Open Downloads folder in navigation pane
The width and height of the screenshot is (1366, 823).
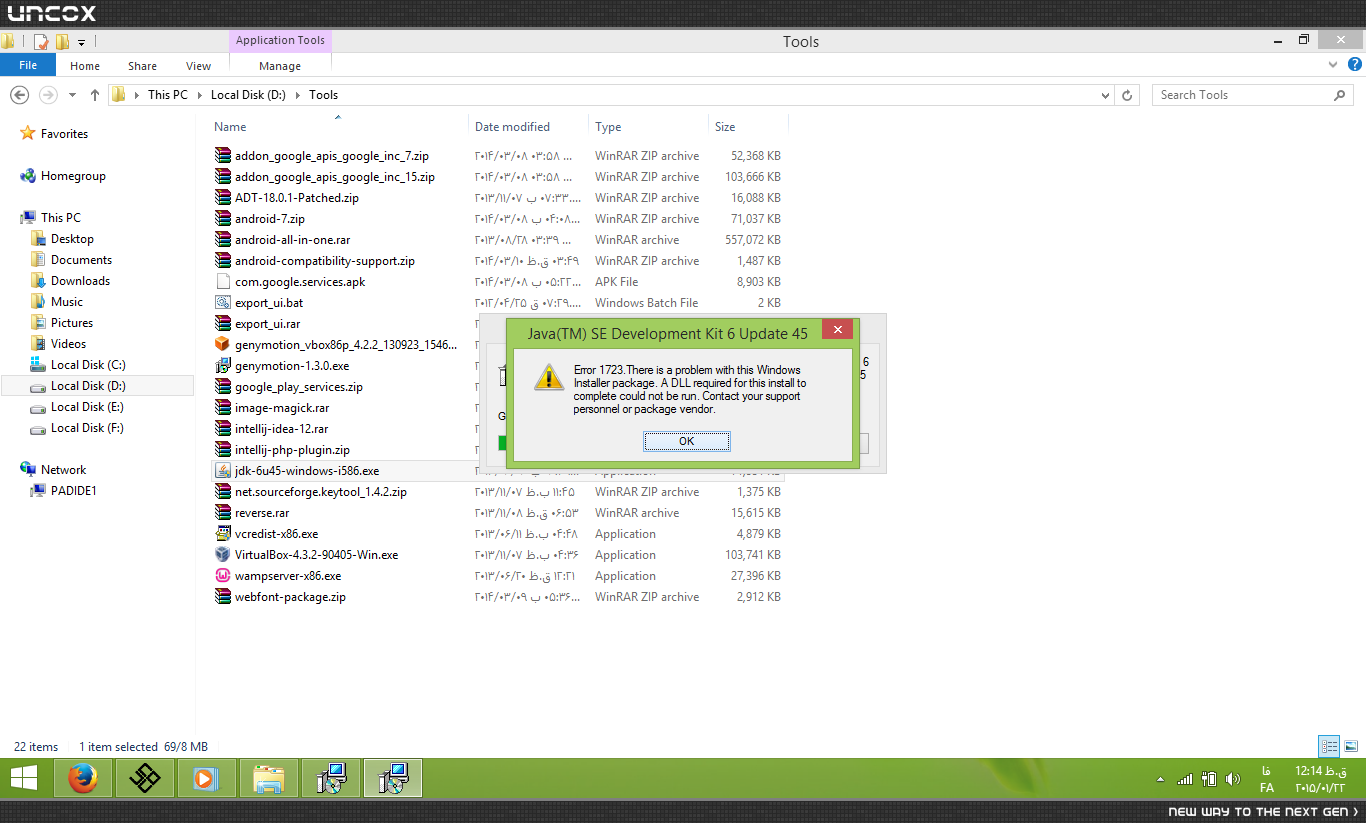[80, 281]
